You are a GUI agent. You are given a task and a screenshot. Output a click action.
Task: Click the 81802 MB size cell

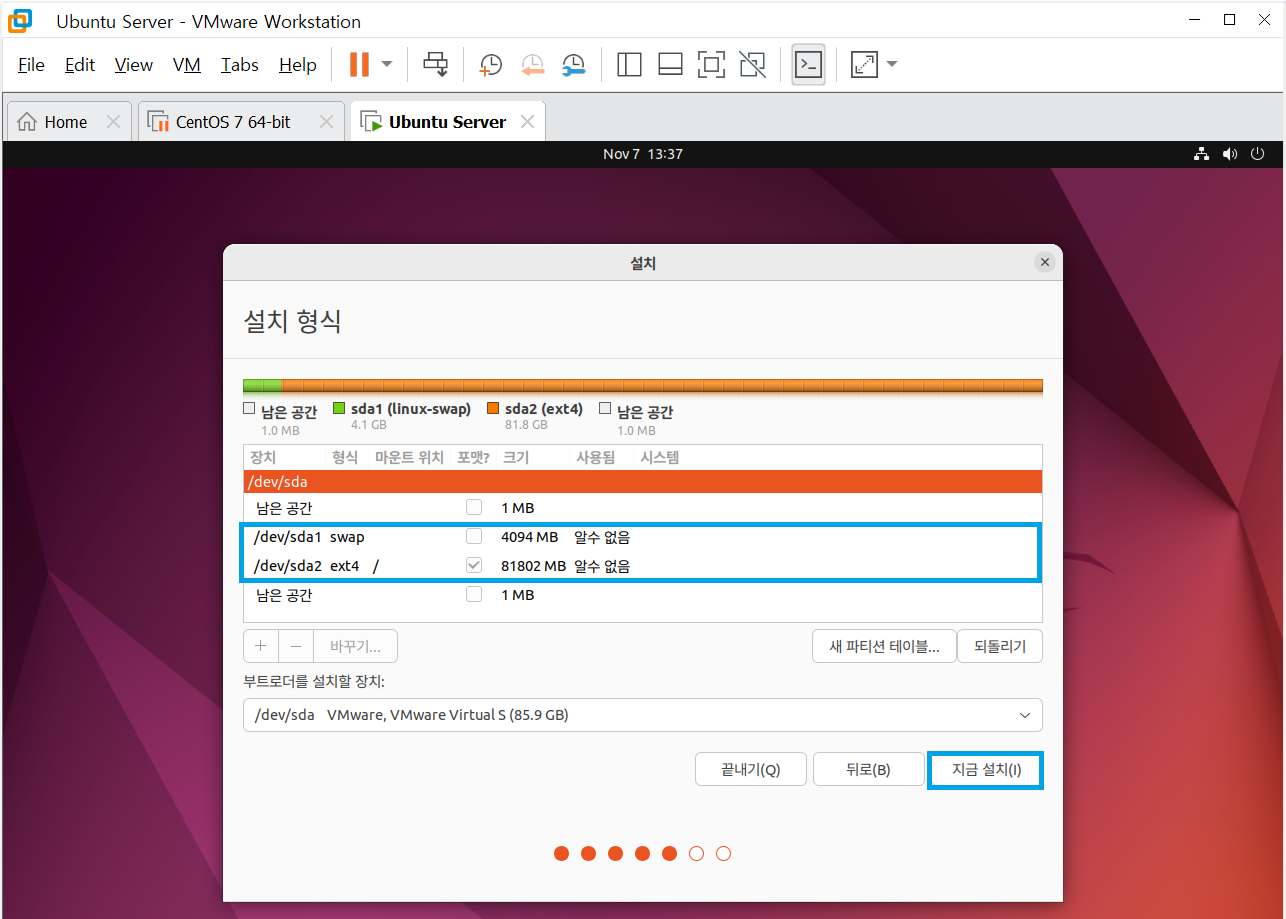point(533,566)
